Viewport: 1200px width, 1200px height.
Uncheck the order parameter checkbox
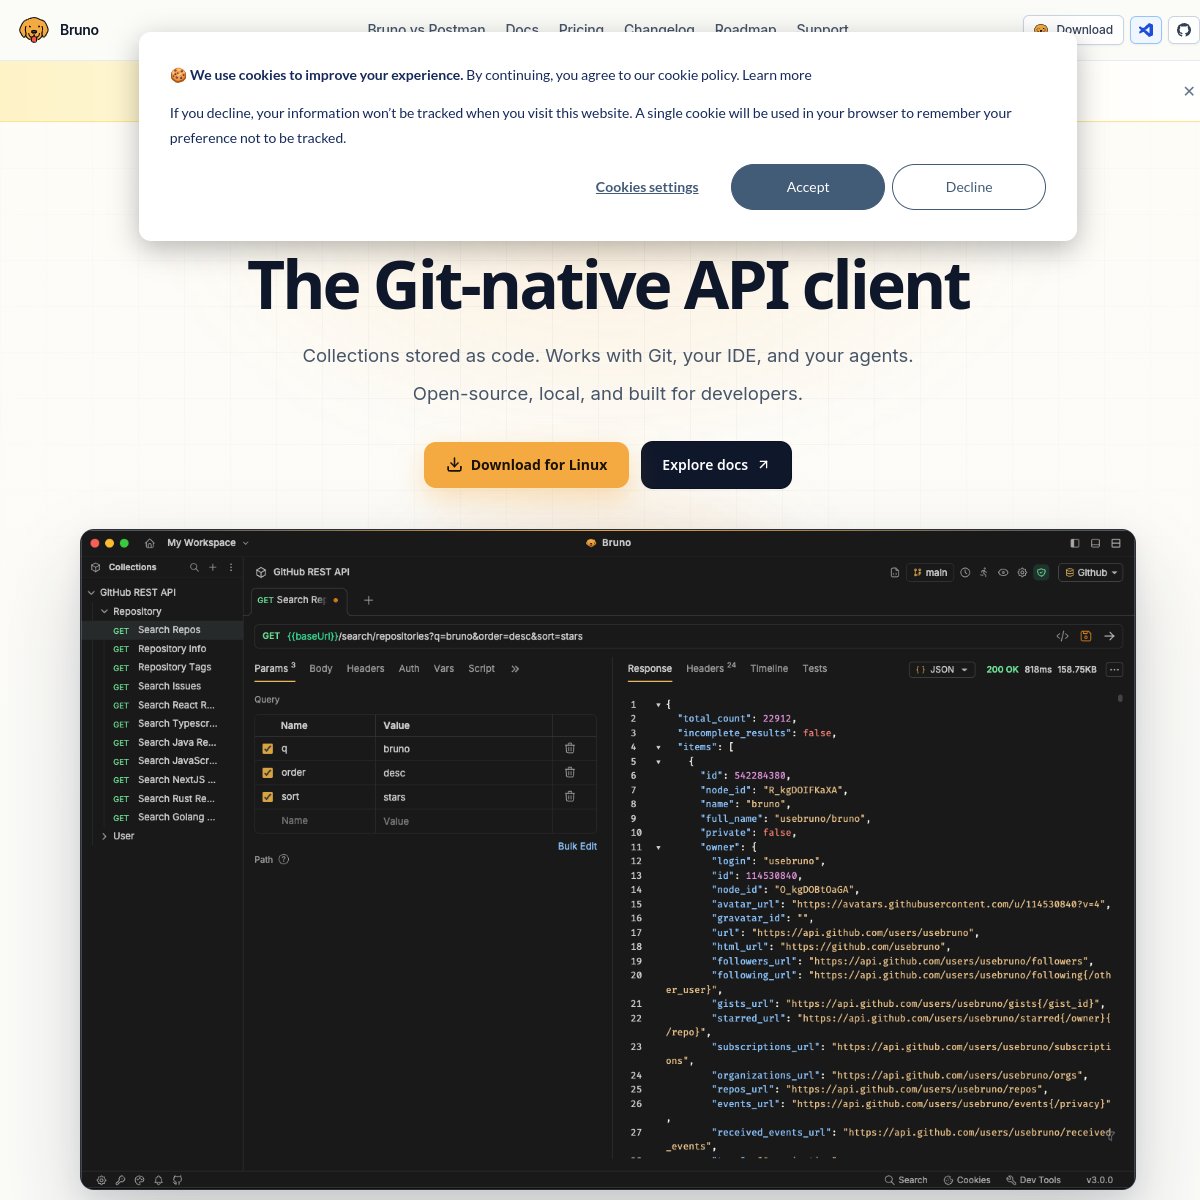pyautogui.click(x=267, y=773)
